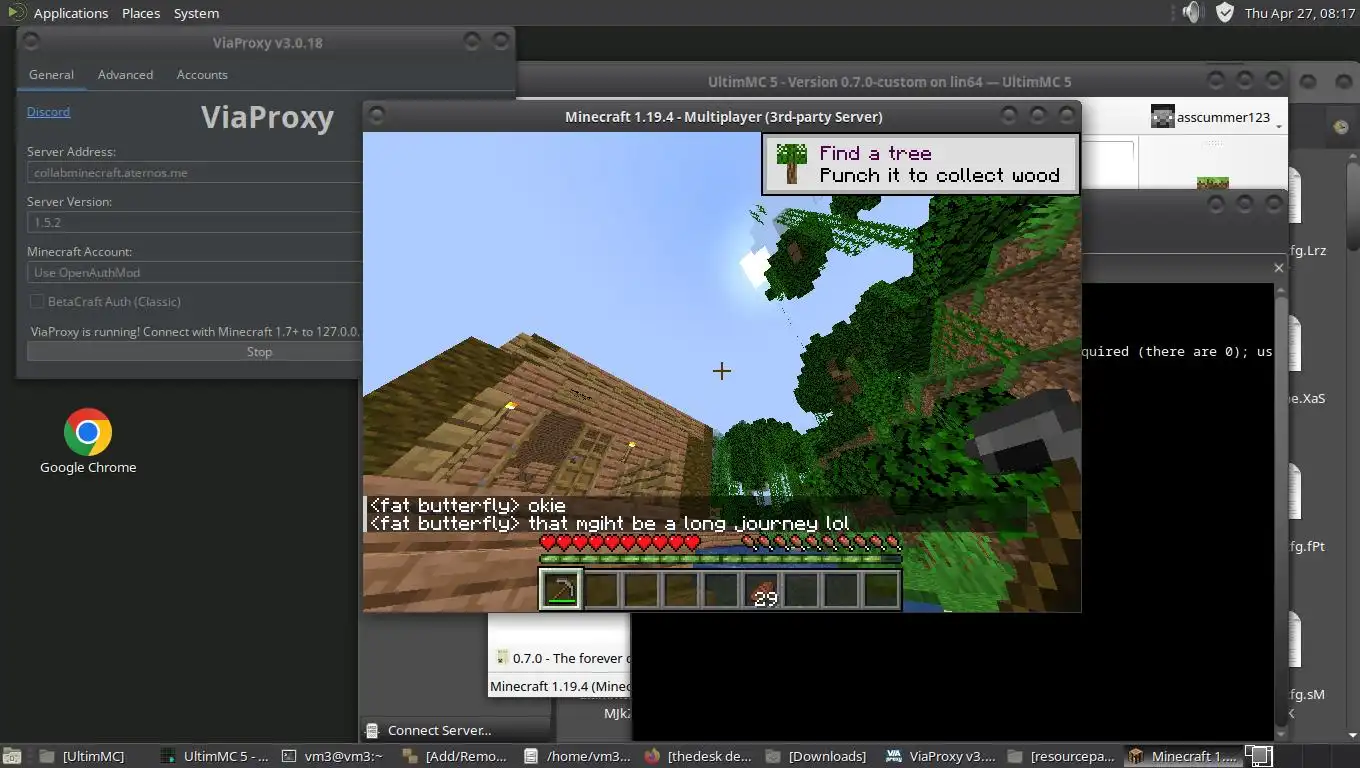Click the hunger bar in Minecraft HUD
The image size is (1360, 768).
821,543
